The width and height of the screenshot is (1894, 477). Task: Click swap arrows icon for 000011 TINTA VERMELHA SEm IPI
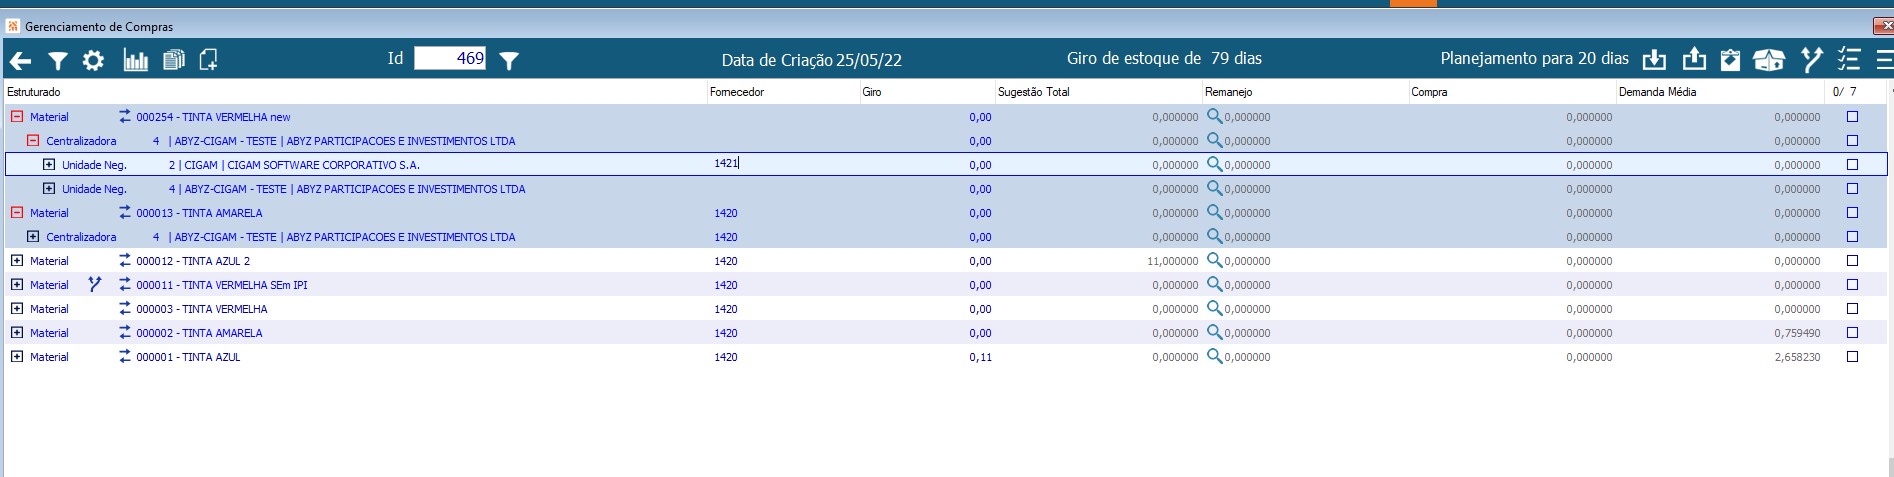tap(125, 284)
